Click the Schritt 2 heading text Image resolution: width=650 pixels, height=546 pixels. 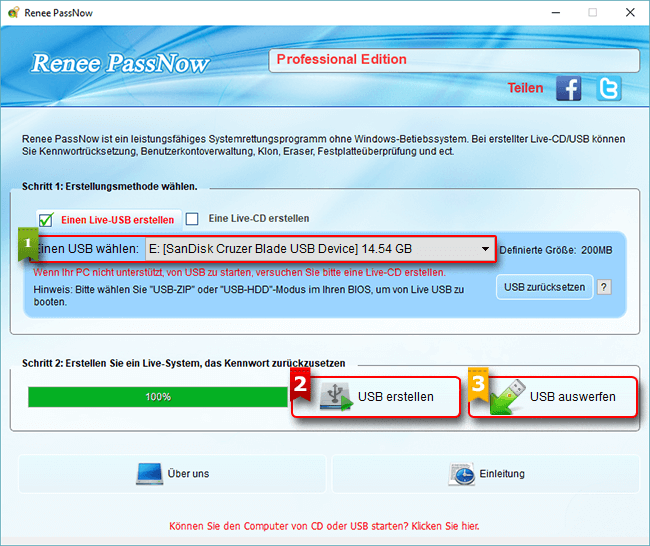click(x=184, y=363)
